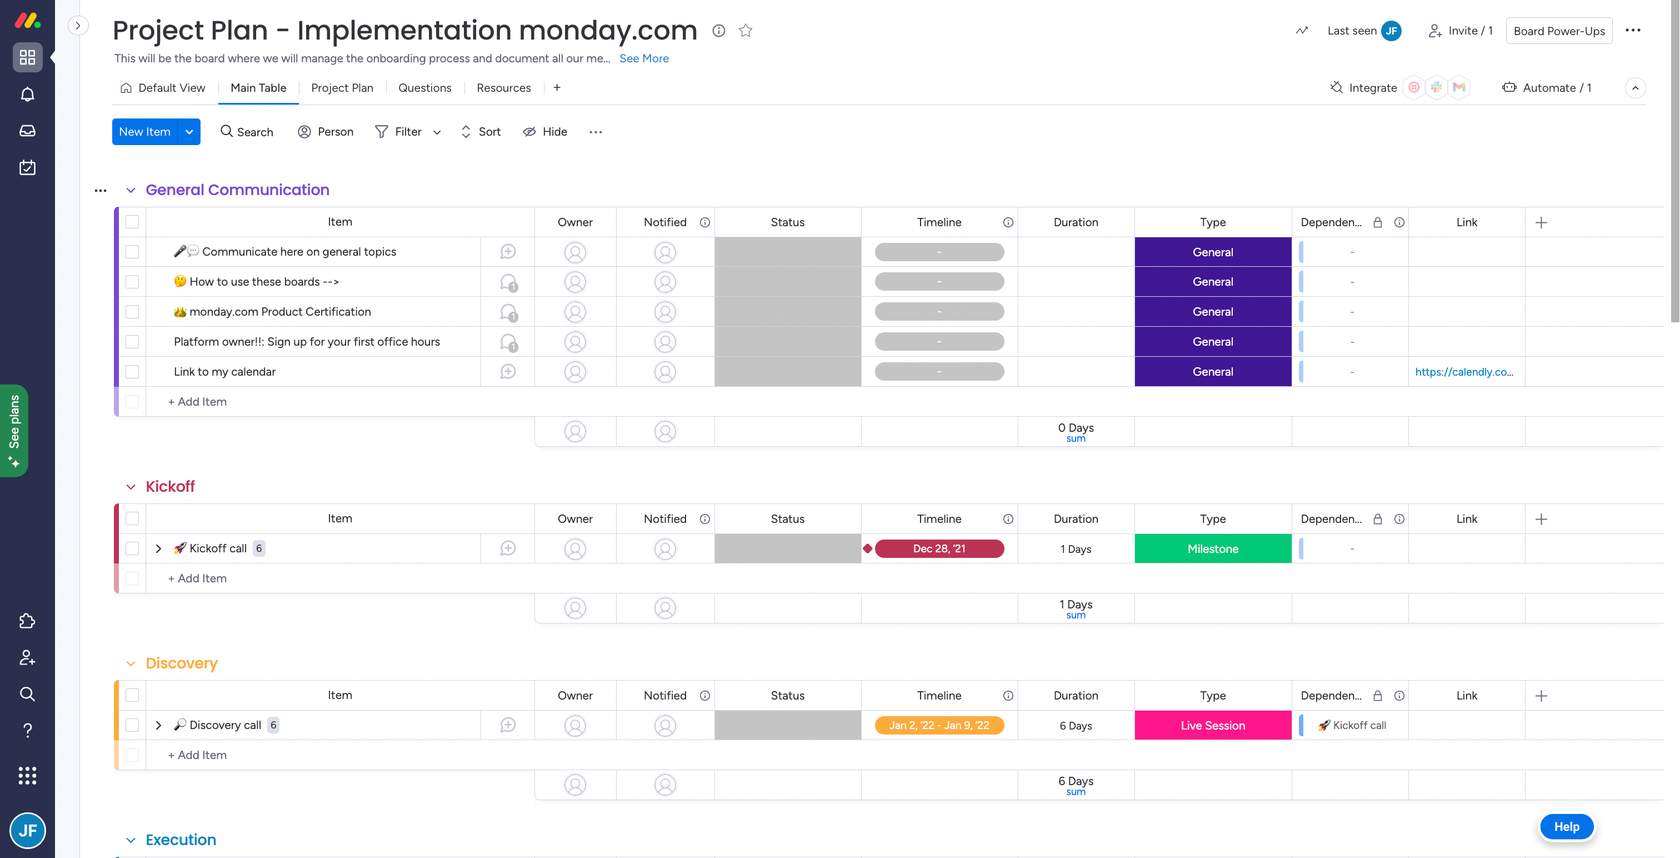1680x858 pixels.
Task: Expand Kickoff call subitems
Action: 158,549
